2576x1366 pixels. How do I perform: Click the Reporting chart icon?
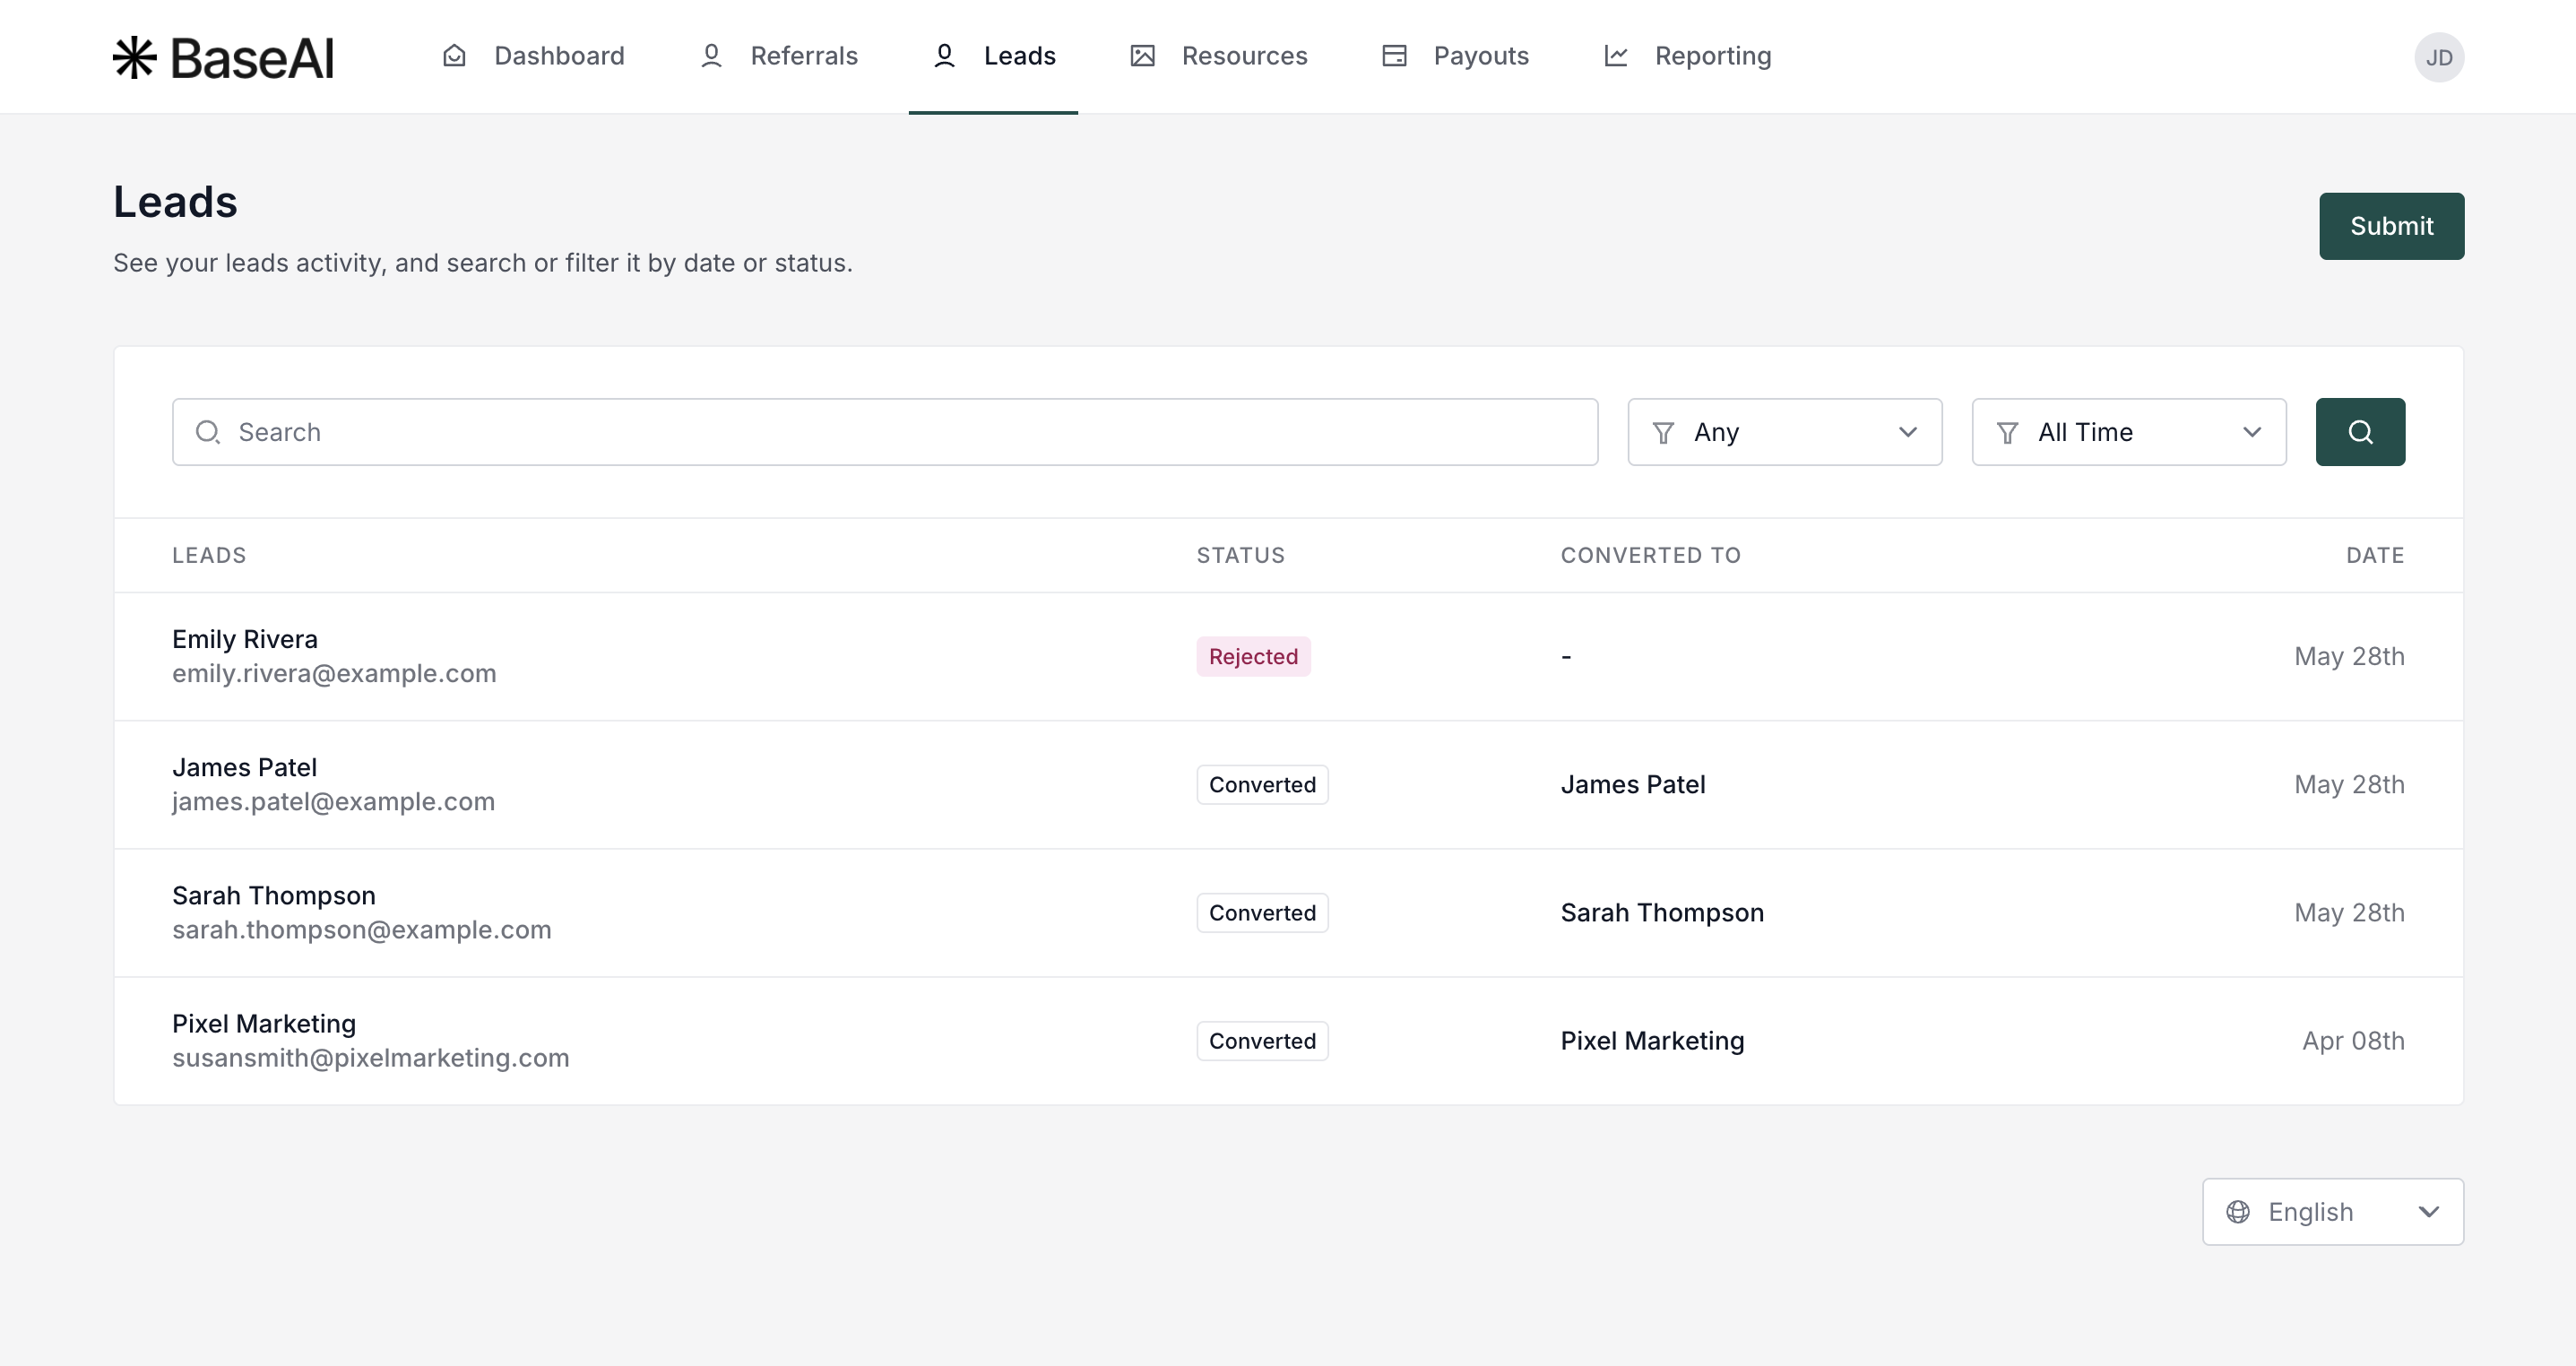pos(1616,56)
